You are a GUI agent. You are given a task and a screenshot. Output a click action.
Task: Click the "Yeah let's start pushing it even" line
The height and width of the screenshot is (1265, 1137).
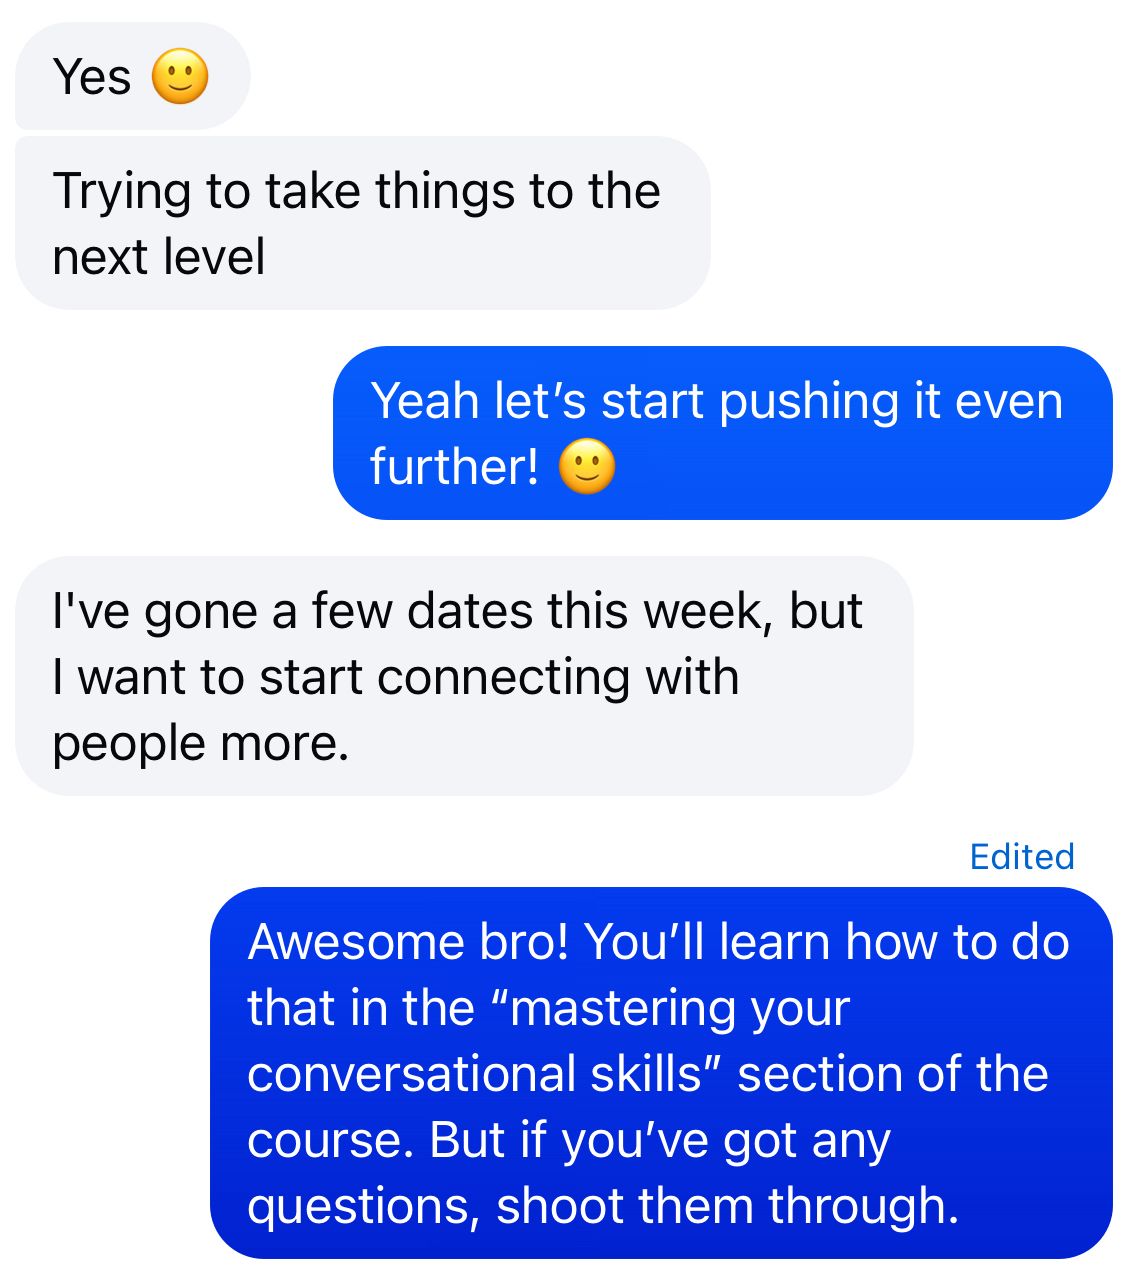coord(716,401)
